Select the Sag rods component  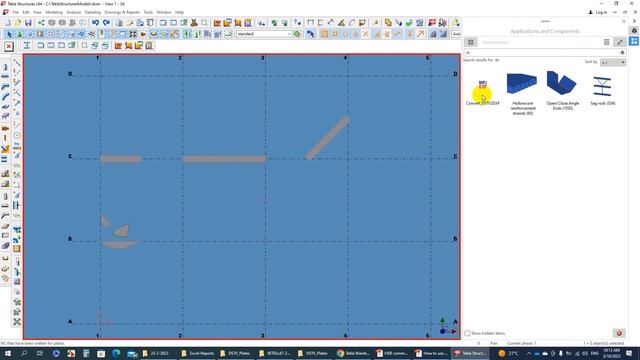pos(602,91)
